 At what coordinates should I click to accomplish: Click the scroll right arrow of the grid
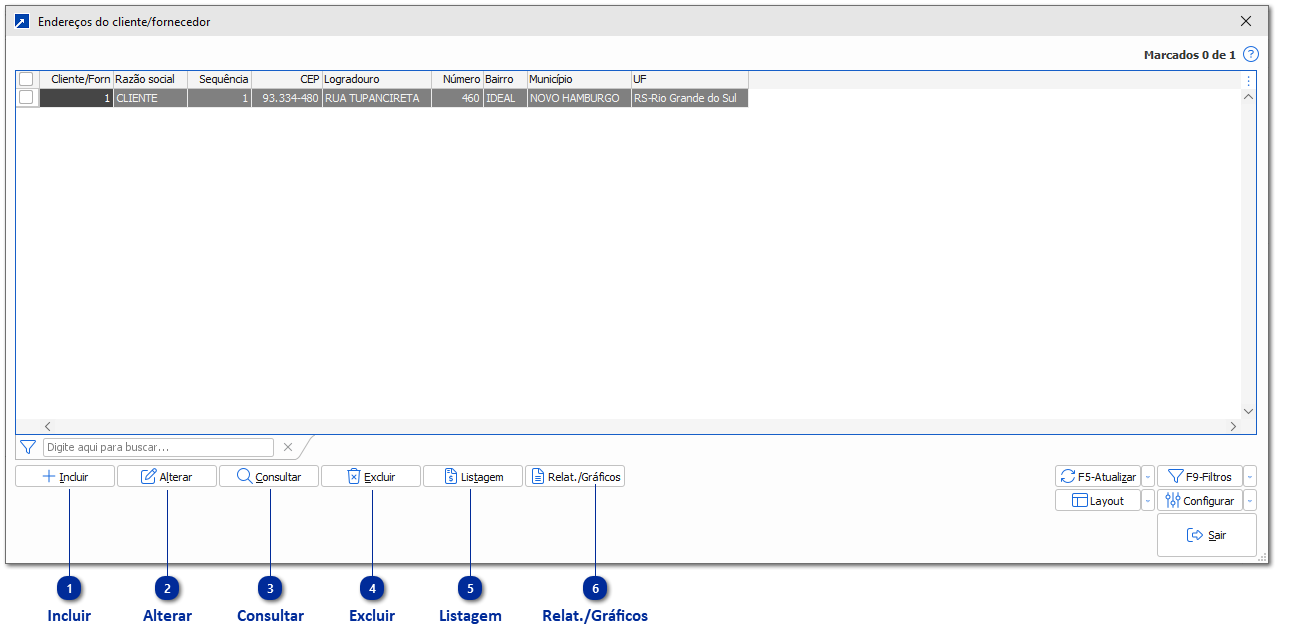click(x=1233, y=426)
